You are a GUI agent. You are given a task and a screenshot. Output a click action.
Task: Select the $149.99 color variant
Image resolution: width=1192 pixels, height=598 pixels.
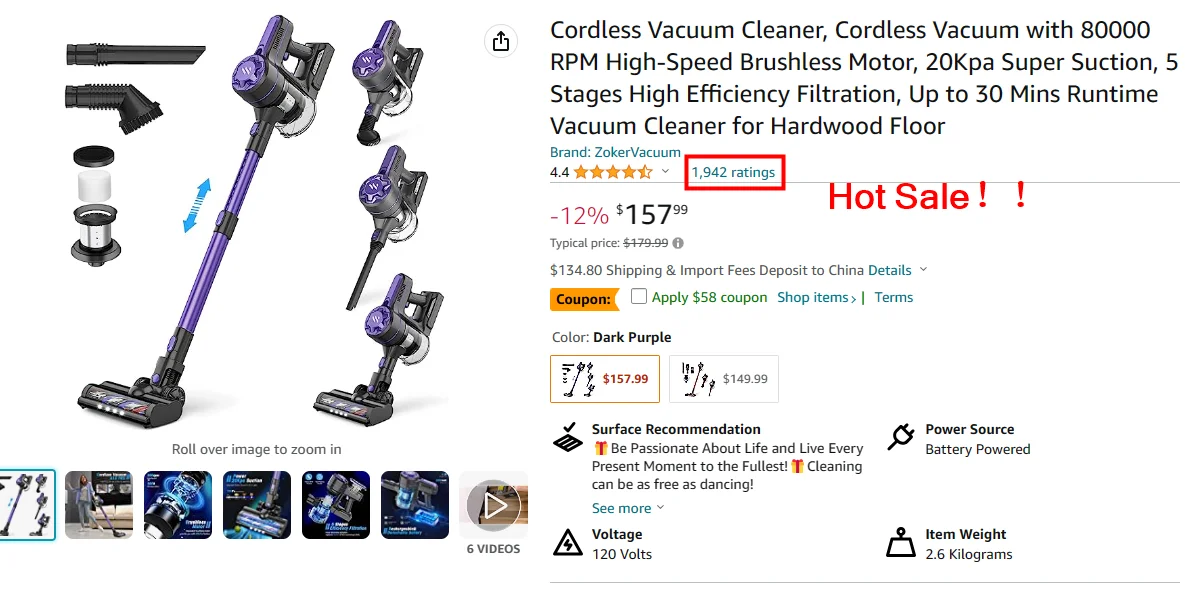[x=723, y=379]
